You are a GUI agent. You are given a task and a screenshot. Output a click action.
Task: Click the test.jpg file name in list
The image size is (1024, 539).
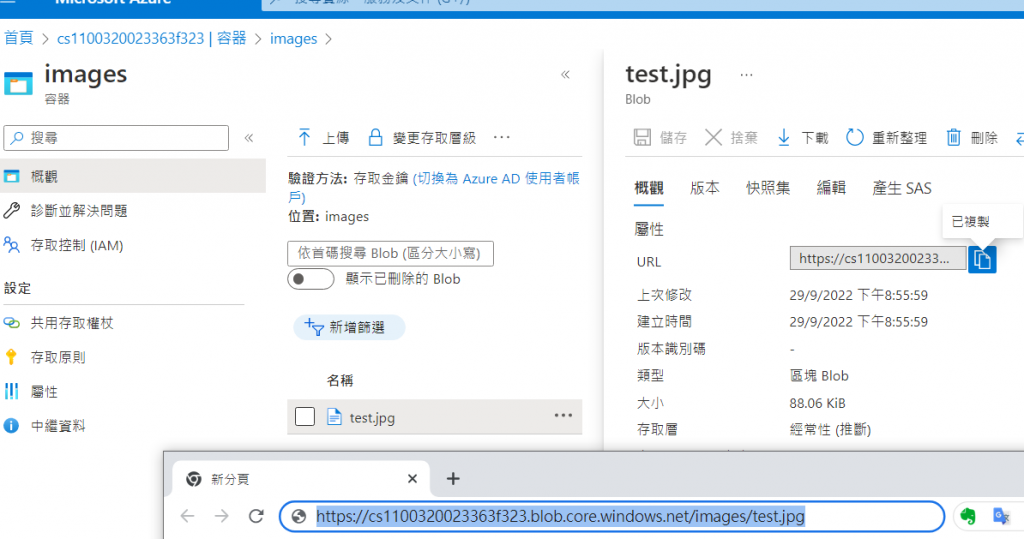pos(372,417)
